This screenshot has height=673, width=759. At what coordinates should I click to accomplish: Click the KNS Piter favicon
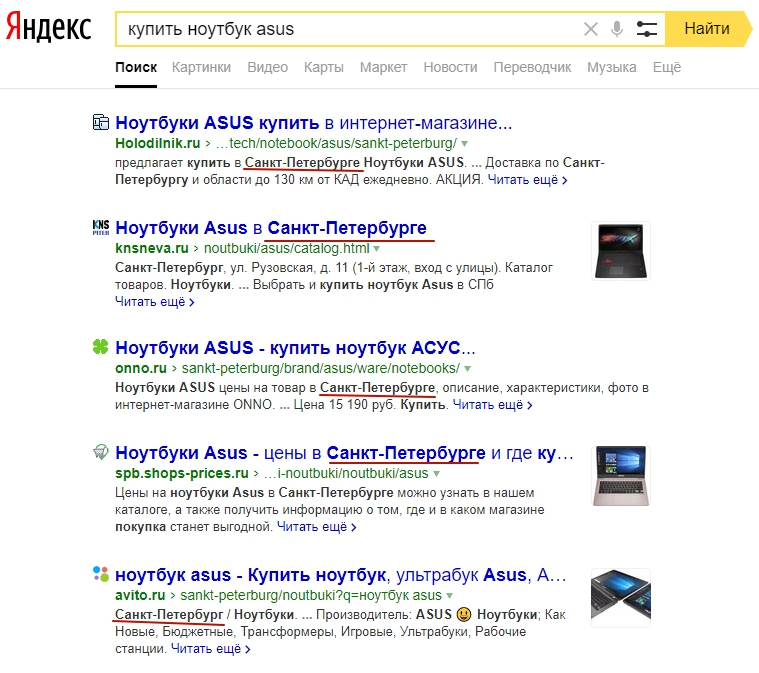[101, 227]
